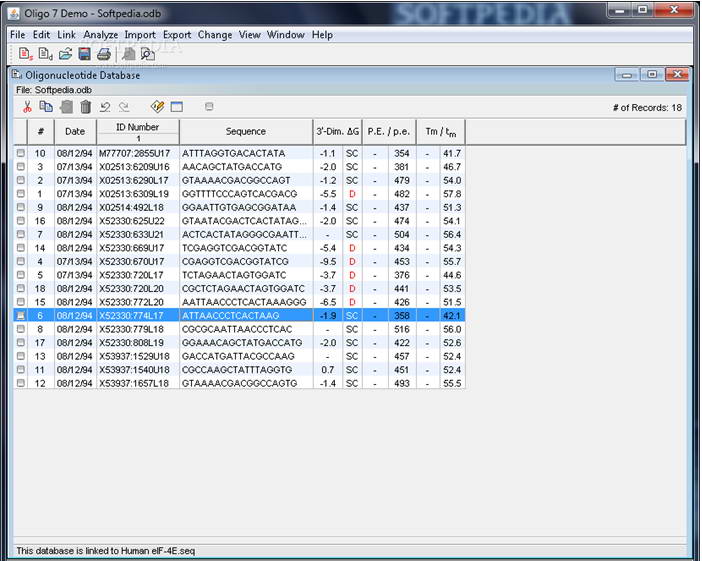This screenshot has height=561, width=702.
Task: Click the # column header
Action: tap(41, 132)
